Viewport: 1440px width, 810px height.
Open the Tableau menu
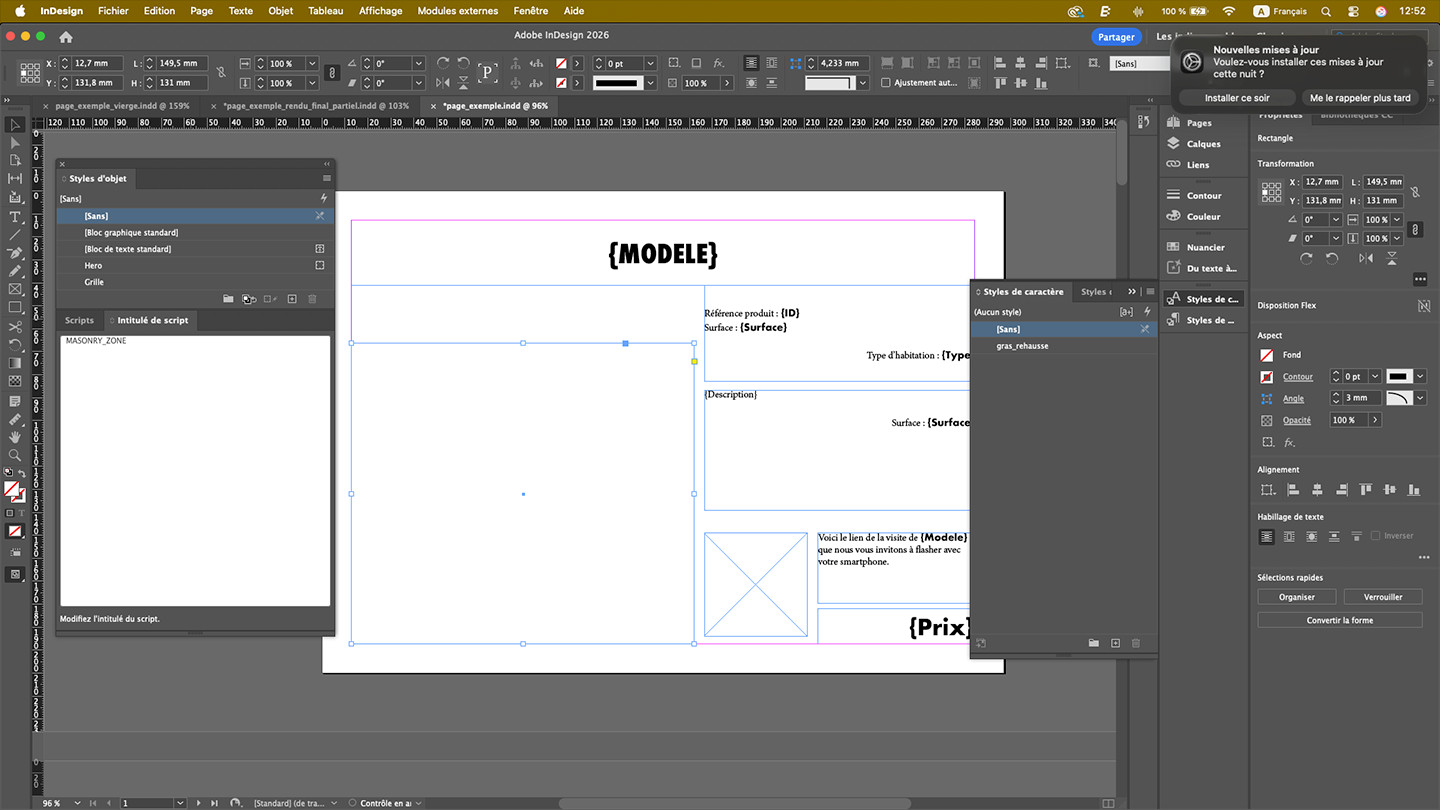(325, 11)
